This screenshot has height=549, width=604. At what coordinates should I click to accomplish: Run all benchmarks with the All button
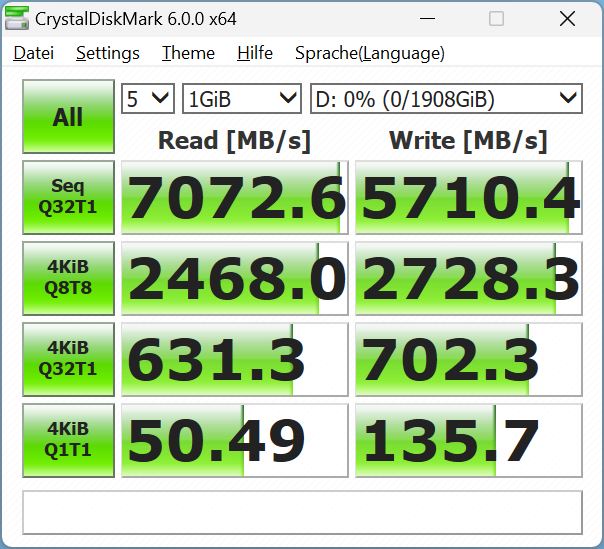pos(67,117)
